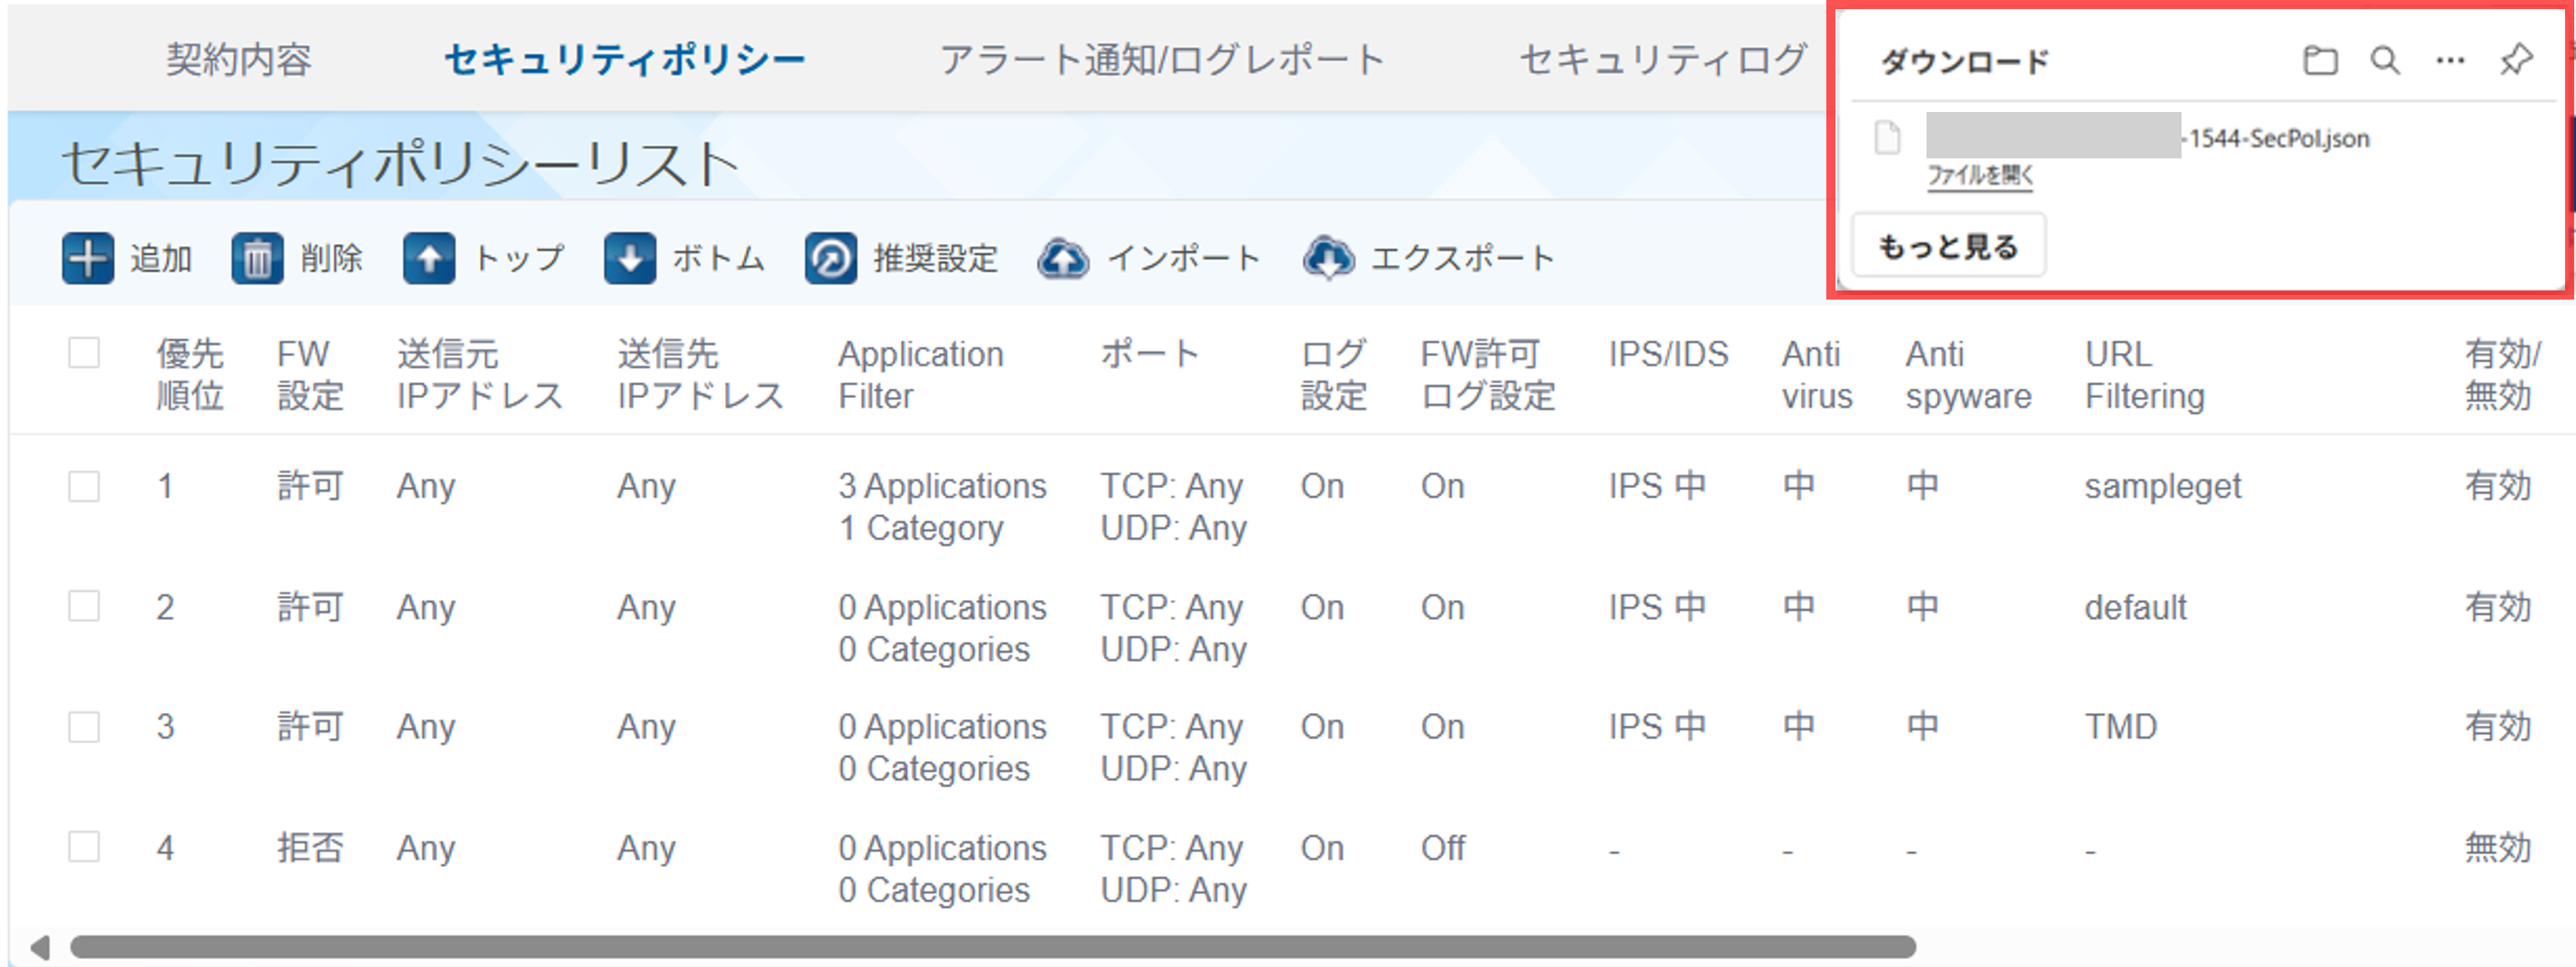Click the 拒否 cell in row 4
Image resolution: width=2576 pixels, height=967 pixels.
[310, 848]
